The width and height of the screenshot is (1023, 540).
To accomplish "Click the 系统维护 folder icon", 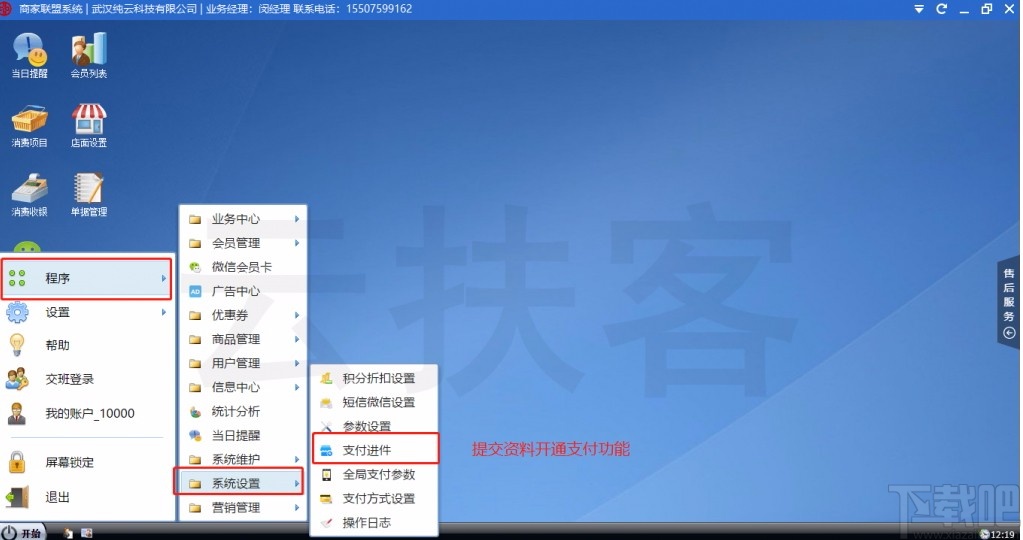I will click(195, 460).
